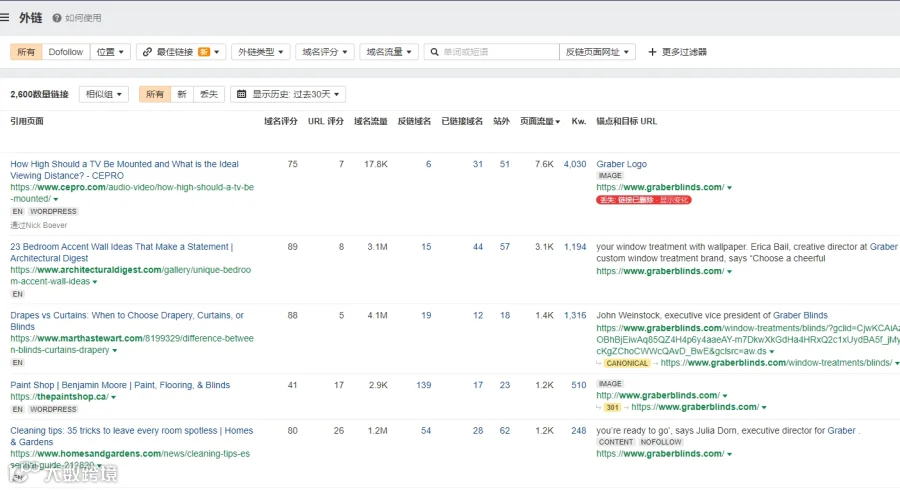Click the search magnifier icon
This screenshot has height=490, width=900.
[435, 52]
